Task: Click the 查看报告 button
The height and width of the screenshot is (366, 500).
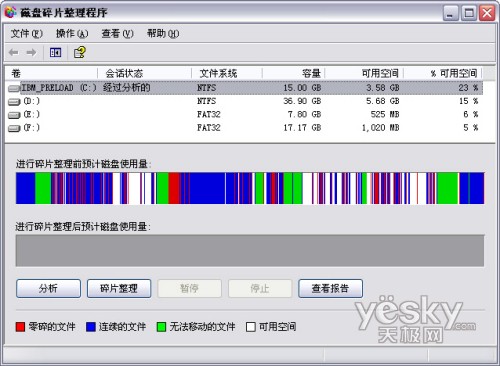Action: [330, 288]
